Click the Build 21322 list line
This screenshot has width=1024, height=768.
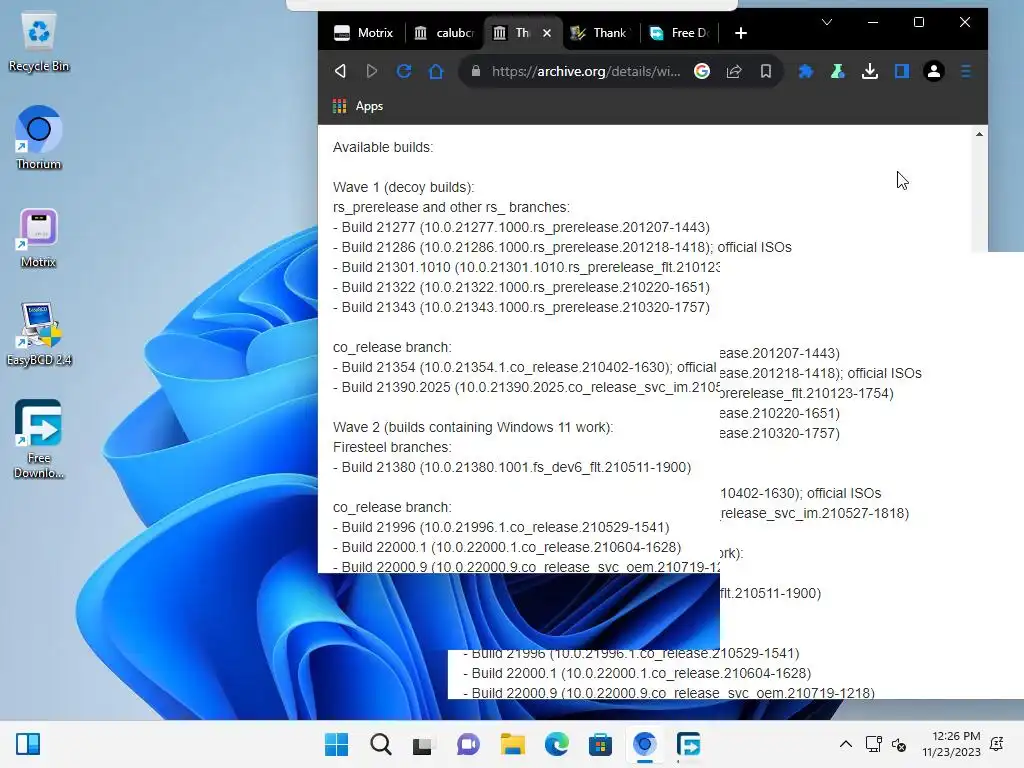[521, 287]
